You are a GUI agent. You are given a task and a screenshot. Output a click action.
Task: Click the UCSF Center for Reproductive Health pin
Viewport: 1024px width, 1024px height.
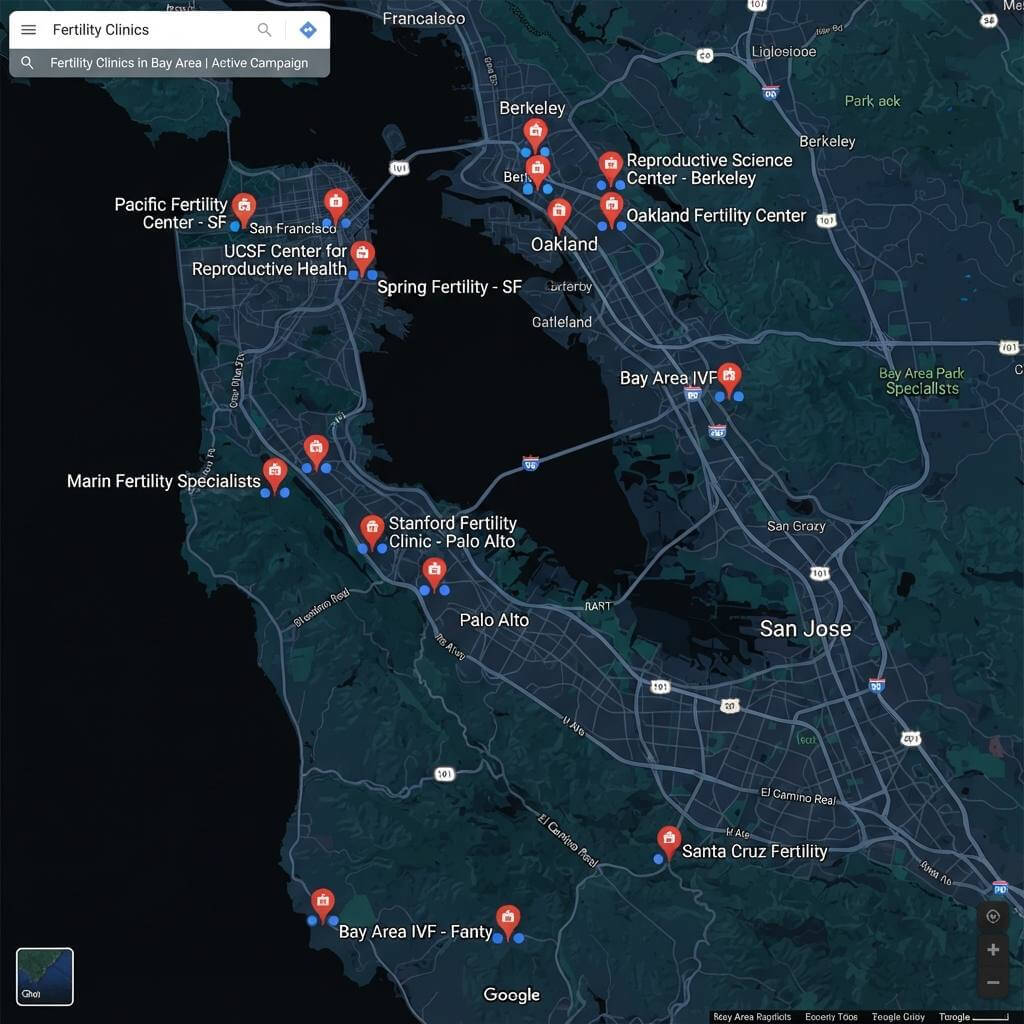click(x=362, y=258)
